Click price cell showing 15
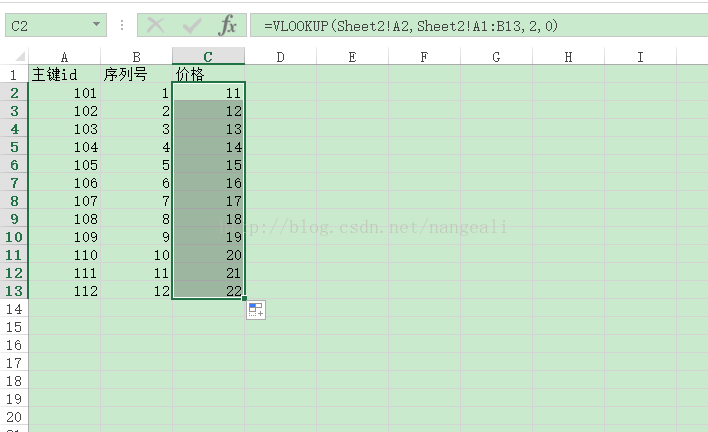This screenshot has width=708, height=432. tap(208, 165)
